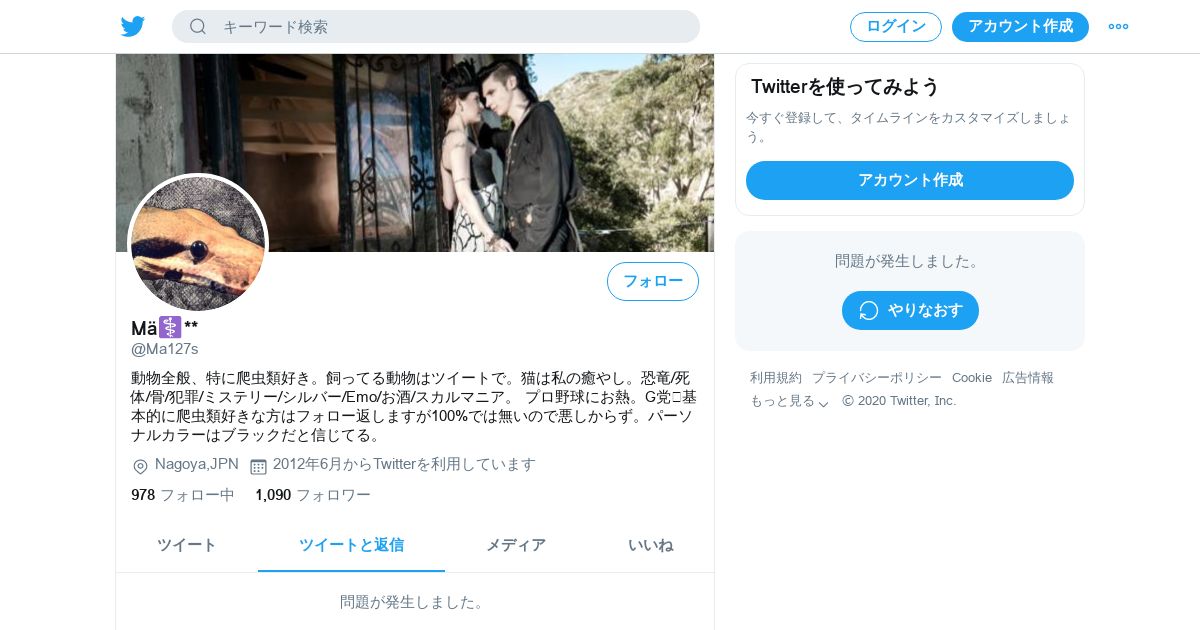The image size is (1200, 630).
Task: Open the プライバシーポリシー link
Action: [x=877, y=378]
